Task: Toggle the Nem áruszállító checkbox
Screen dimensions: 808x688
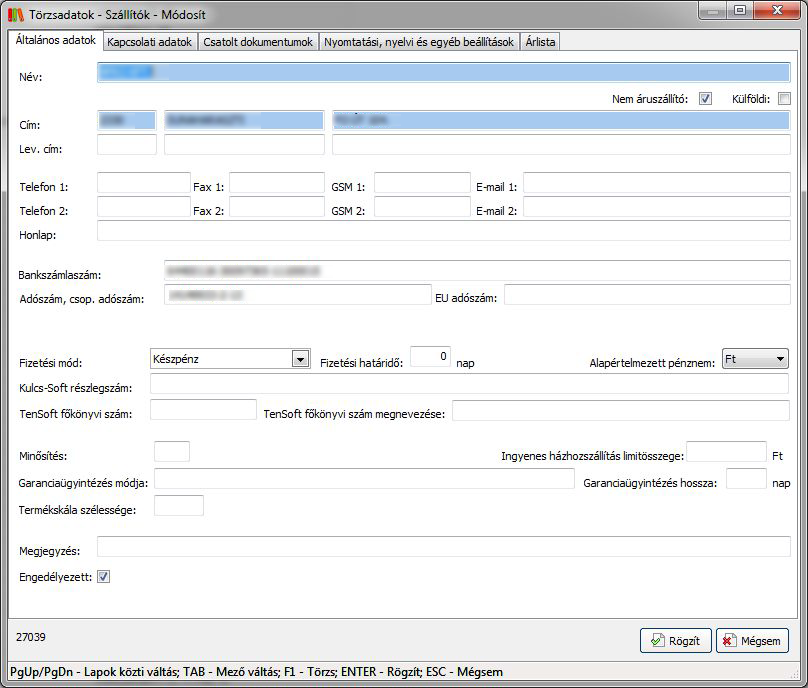Action: (x=705, y=99)
